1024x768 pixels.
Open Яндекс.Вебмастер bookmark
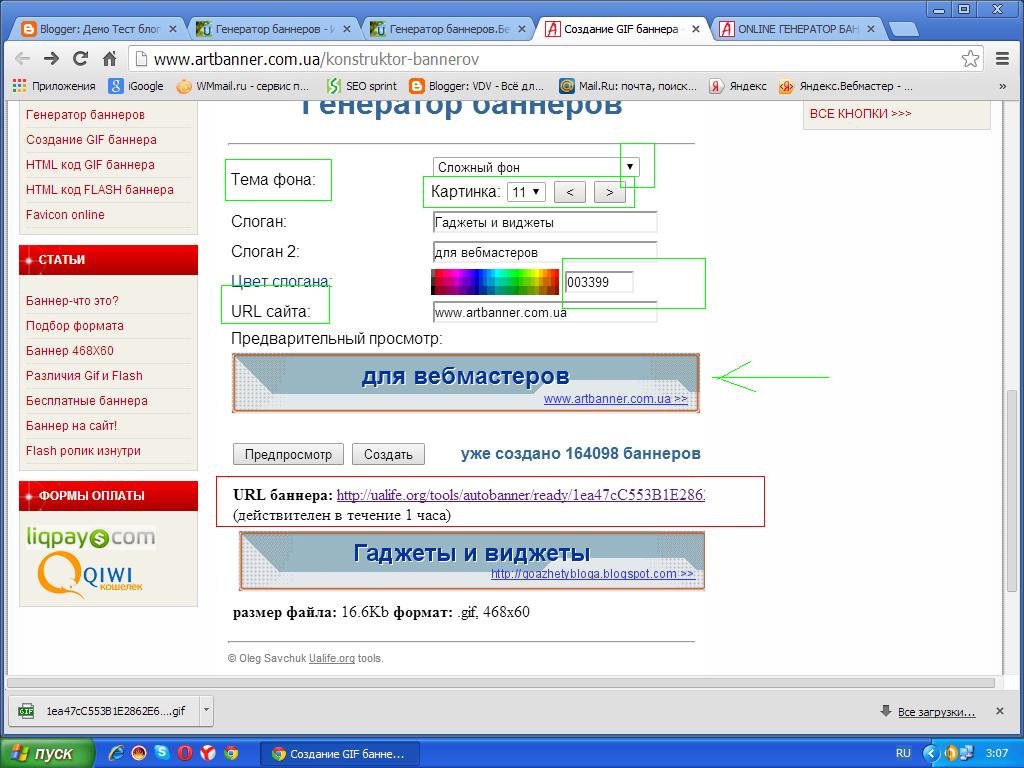846,86
